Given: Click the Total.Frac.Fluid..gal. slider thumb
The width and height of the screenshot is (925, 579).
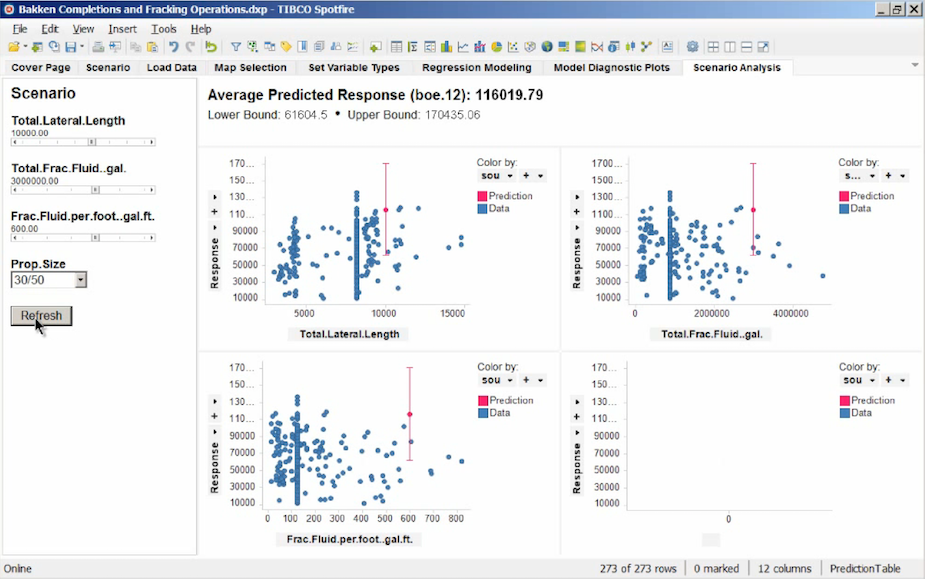Looking at the screenshot, I should point(95,189).
